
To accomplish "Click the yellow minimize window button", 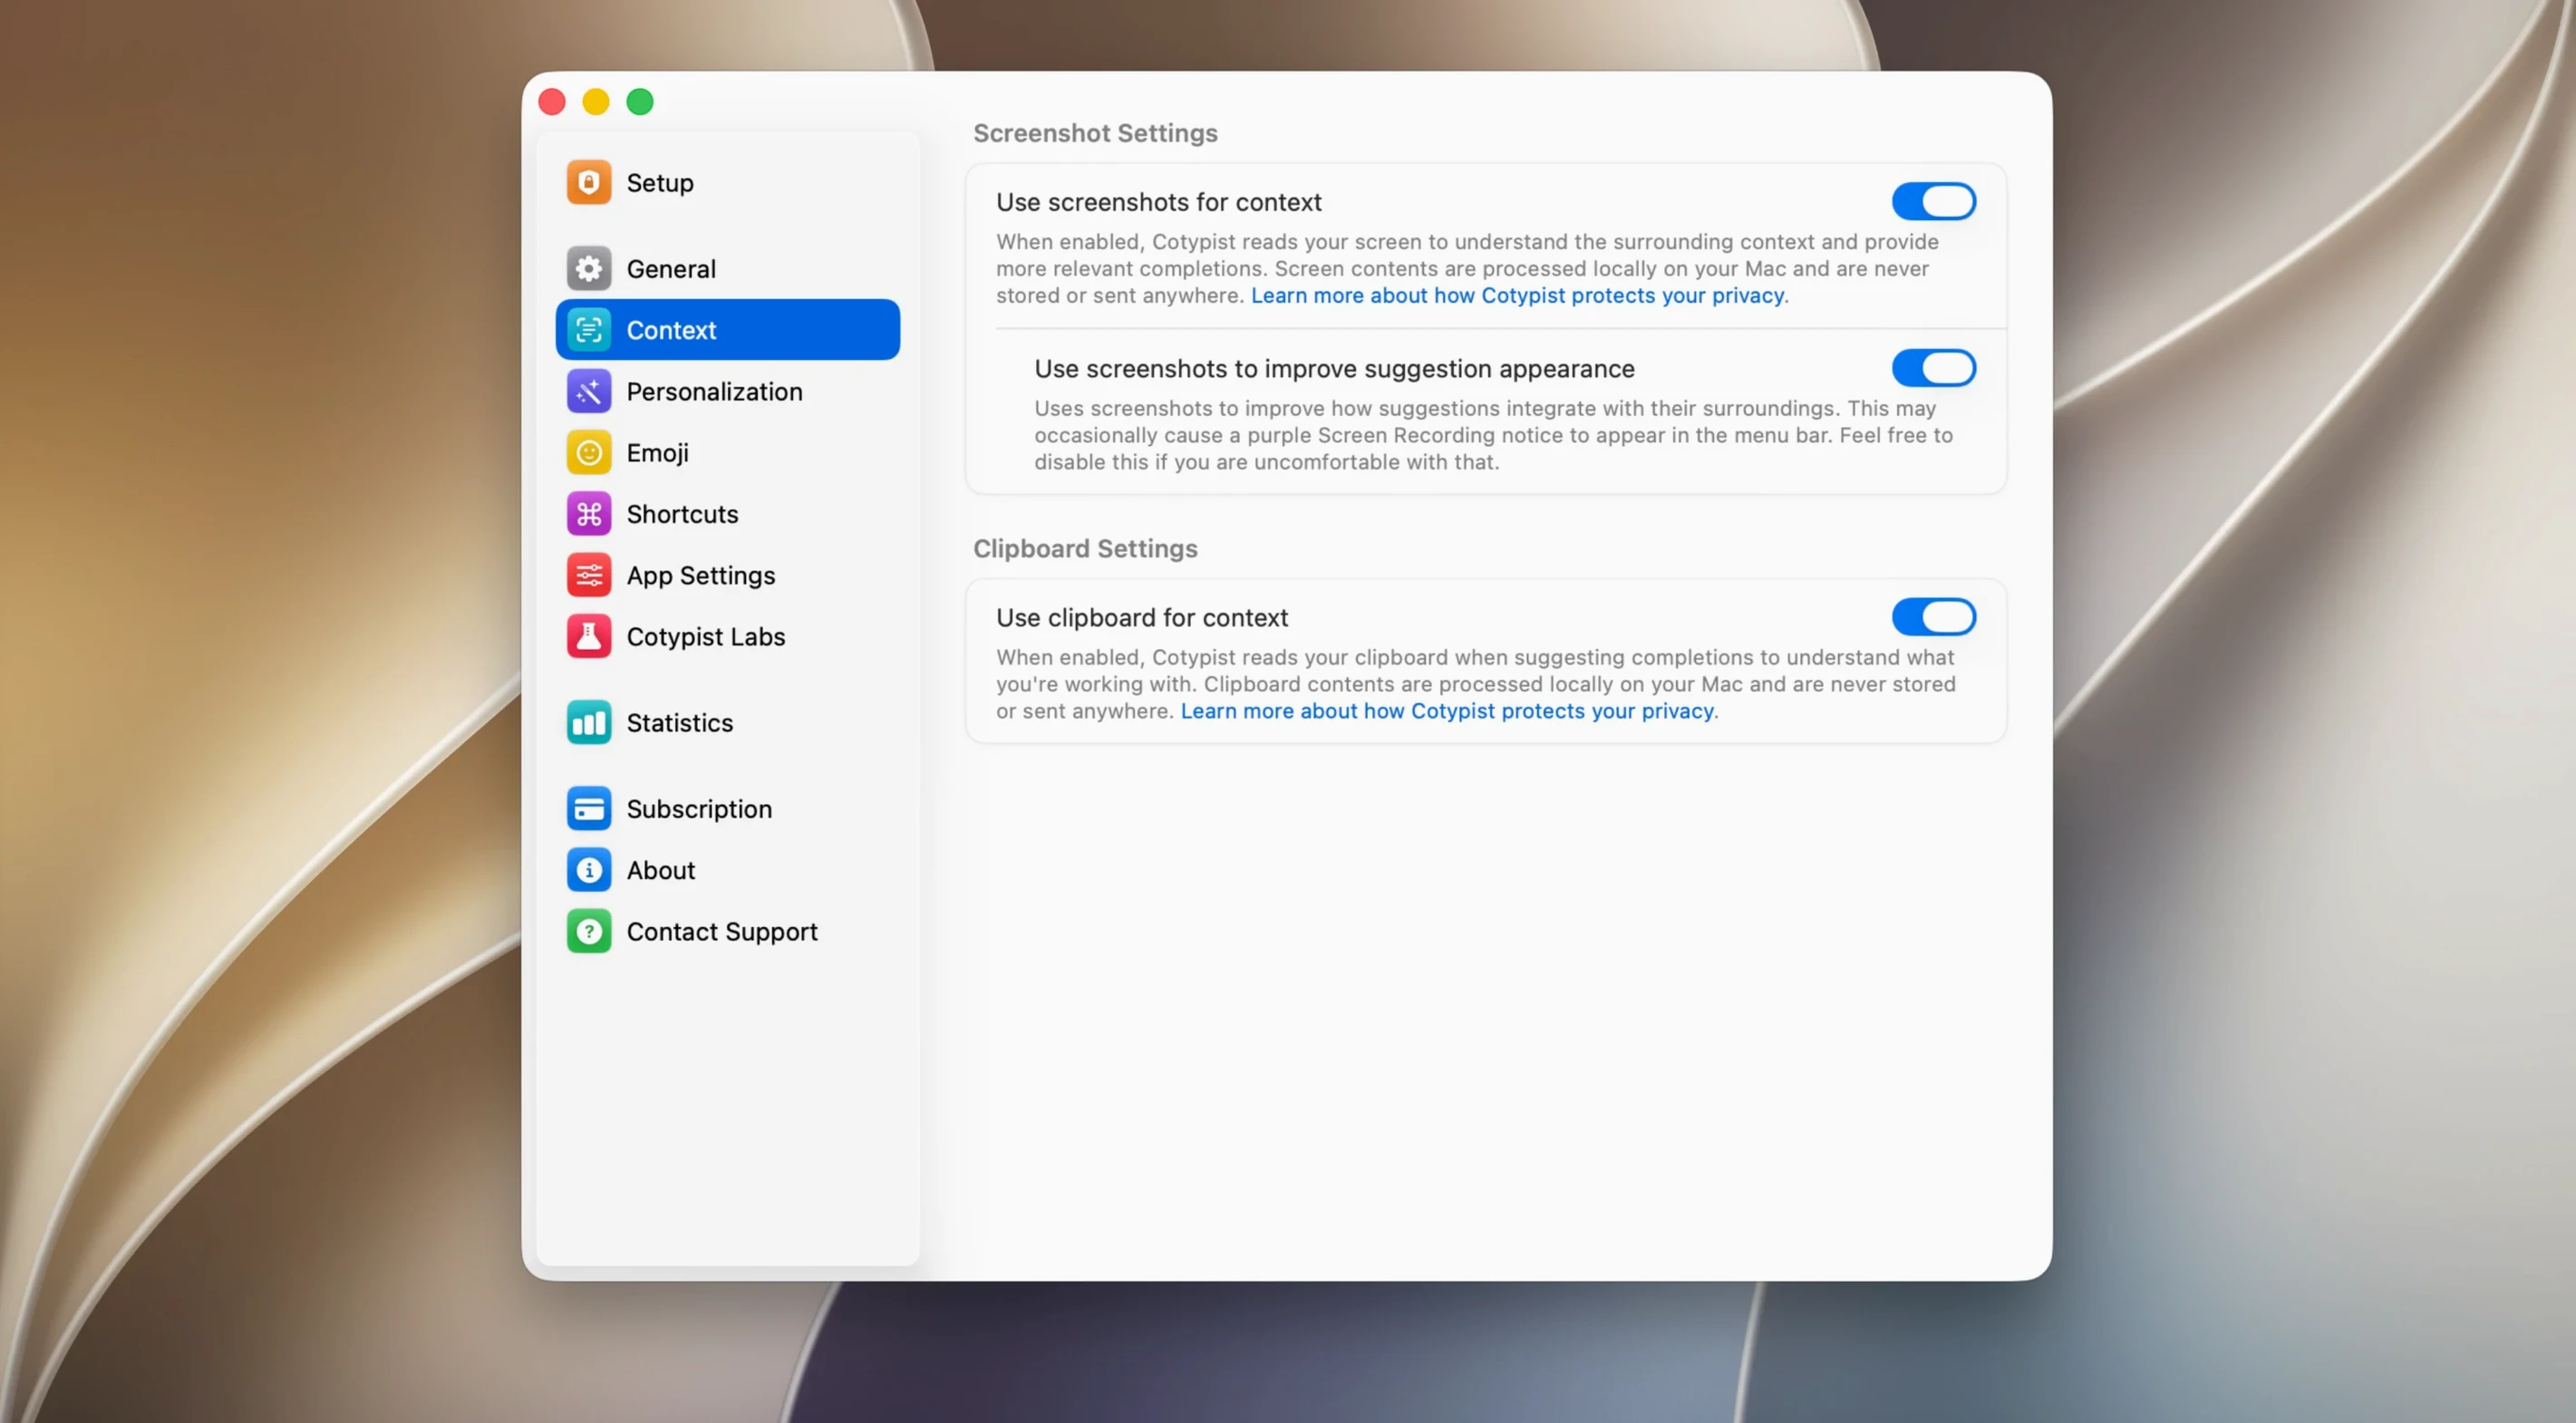I will click(x=596, y=101).
